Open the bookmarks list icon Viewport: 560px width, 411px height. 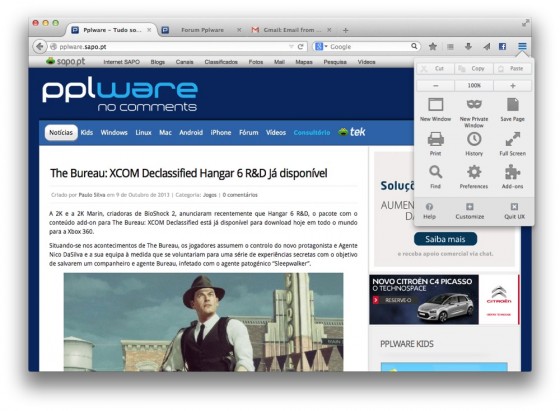click(x=450, y=46)
